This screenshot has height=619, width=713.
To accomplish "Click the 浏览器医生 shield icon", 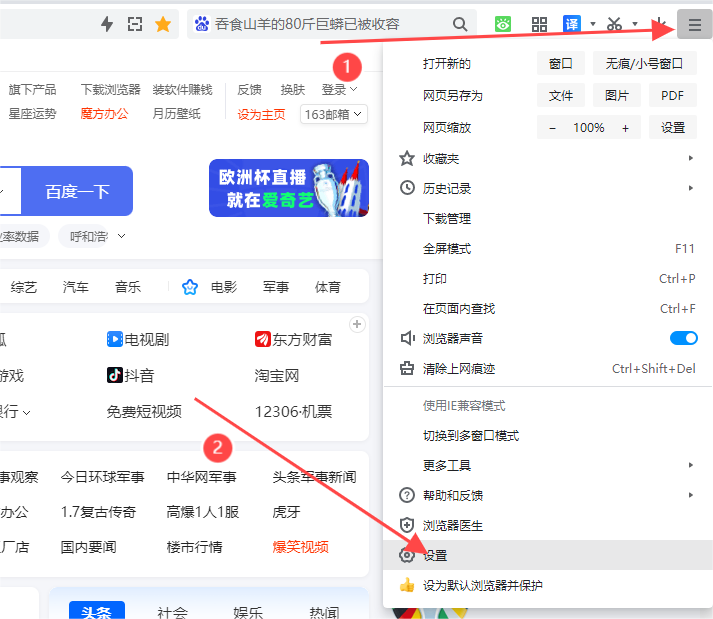I will (407, 525).
